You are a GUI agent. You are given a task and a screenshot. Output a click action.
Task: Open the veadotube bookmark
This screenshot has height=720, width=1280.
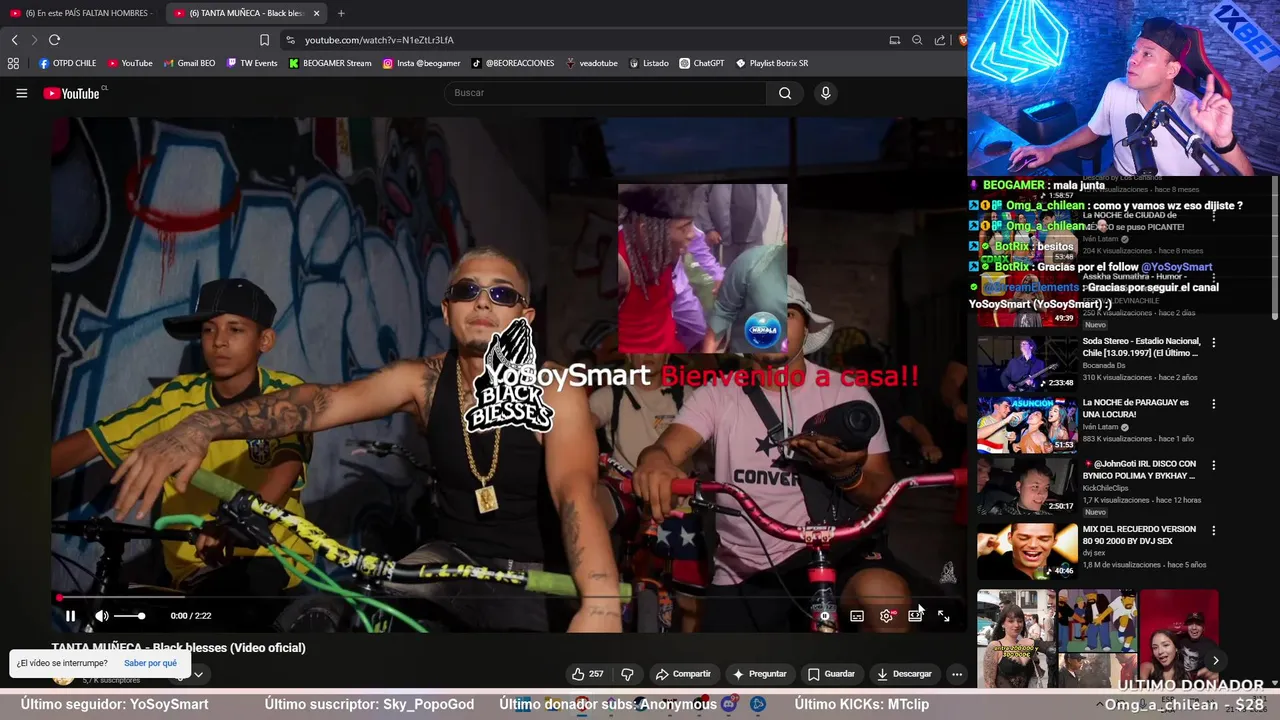[592, 63]
